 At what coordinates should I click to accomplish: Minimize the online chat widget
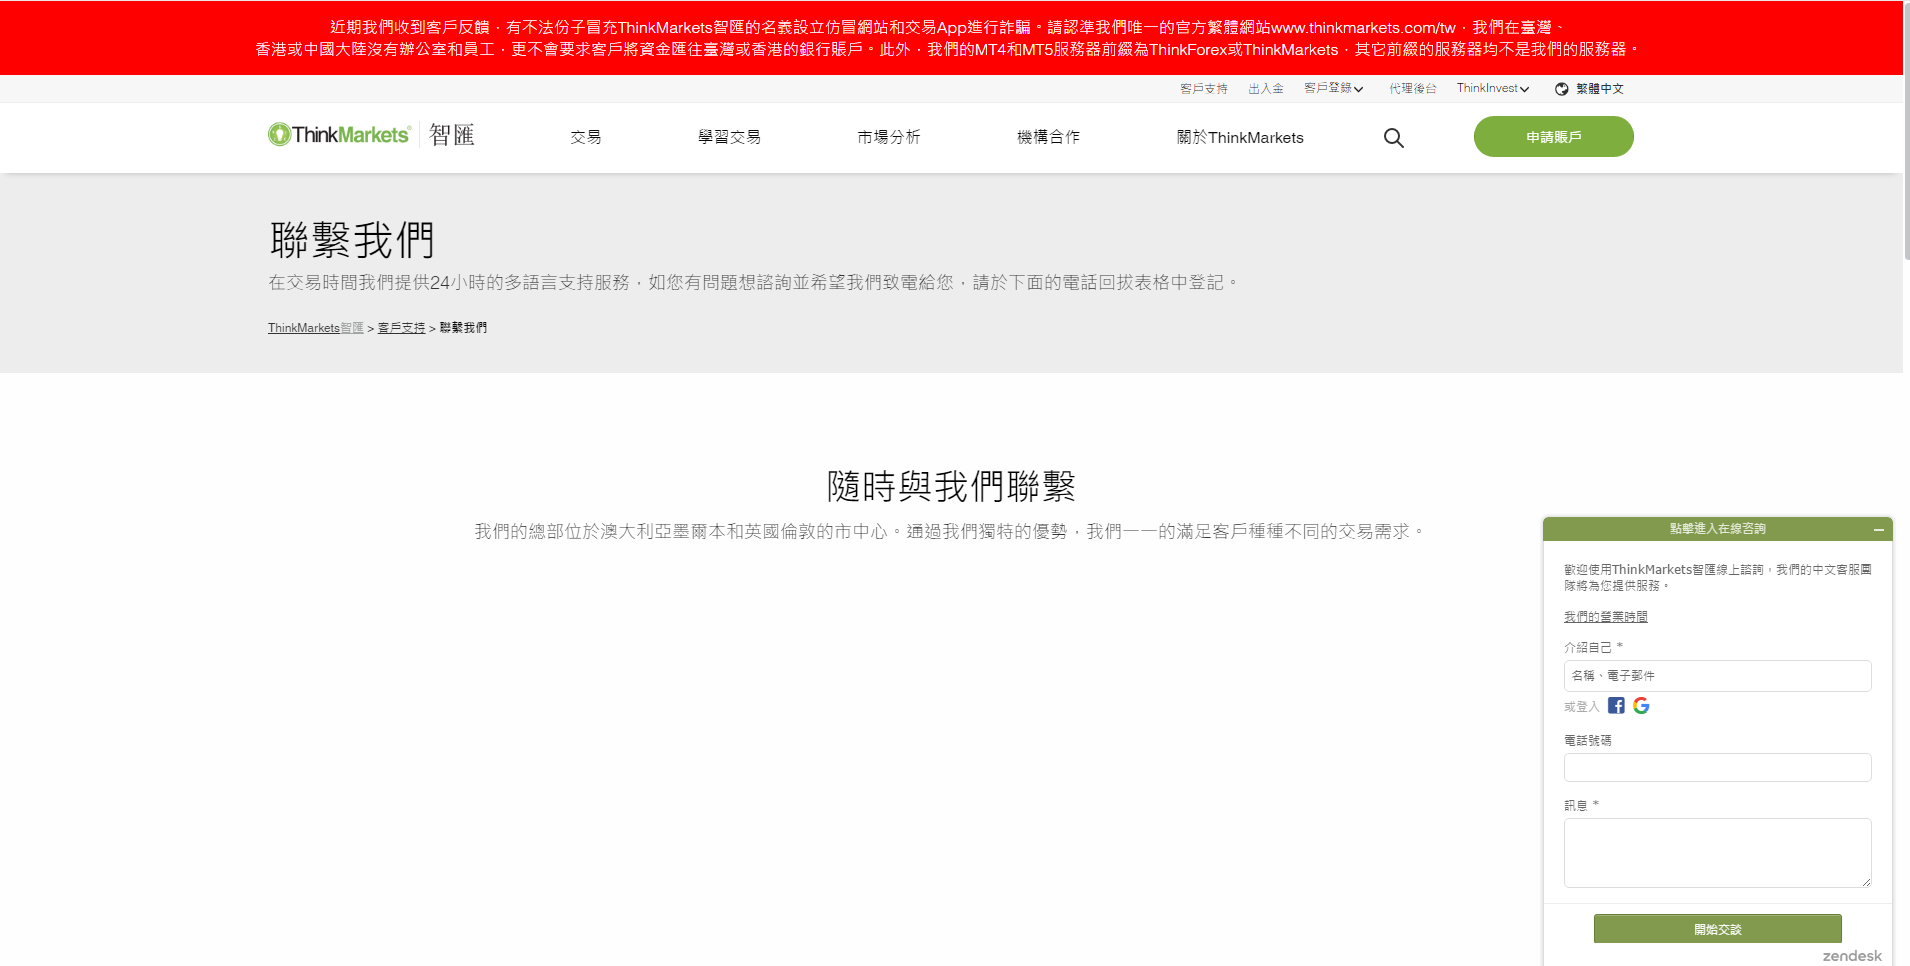[x=1879, y=529]
